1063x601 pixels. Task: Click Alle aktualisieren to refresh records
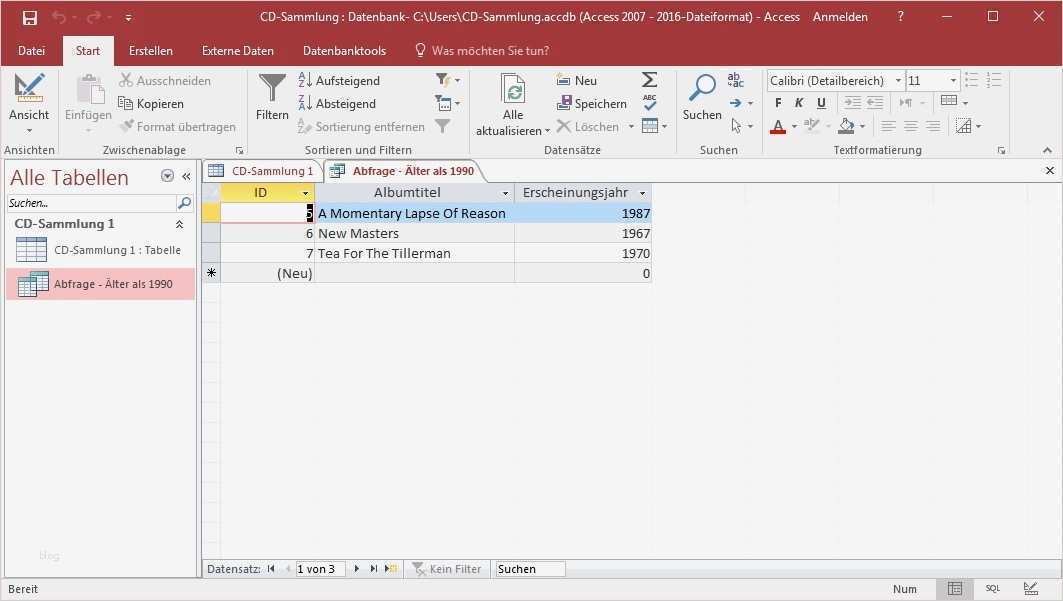pyautogui.click(x=513, y=103)
